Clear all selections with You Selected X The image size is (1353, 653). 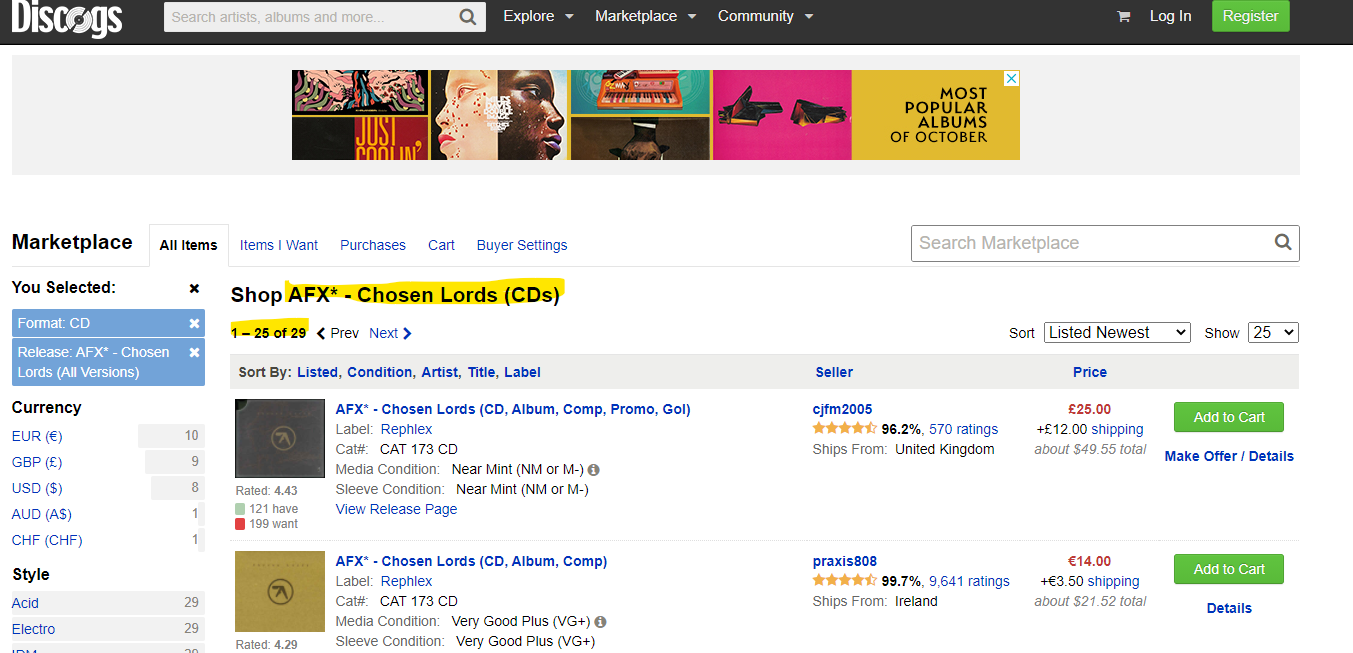tap(194, 288)
